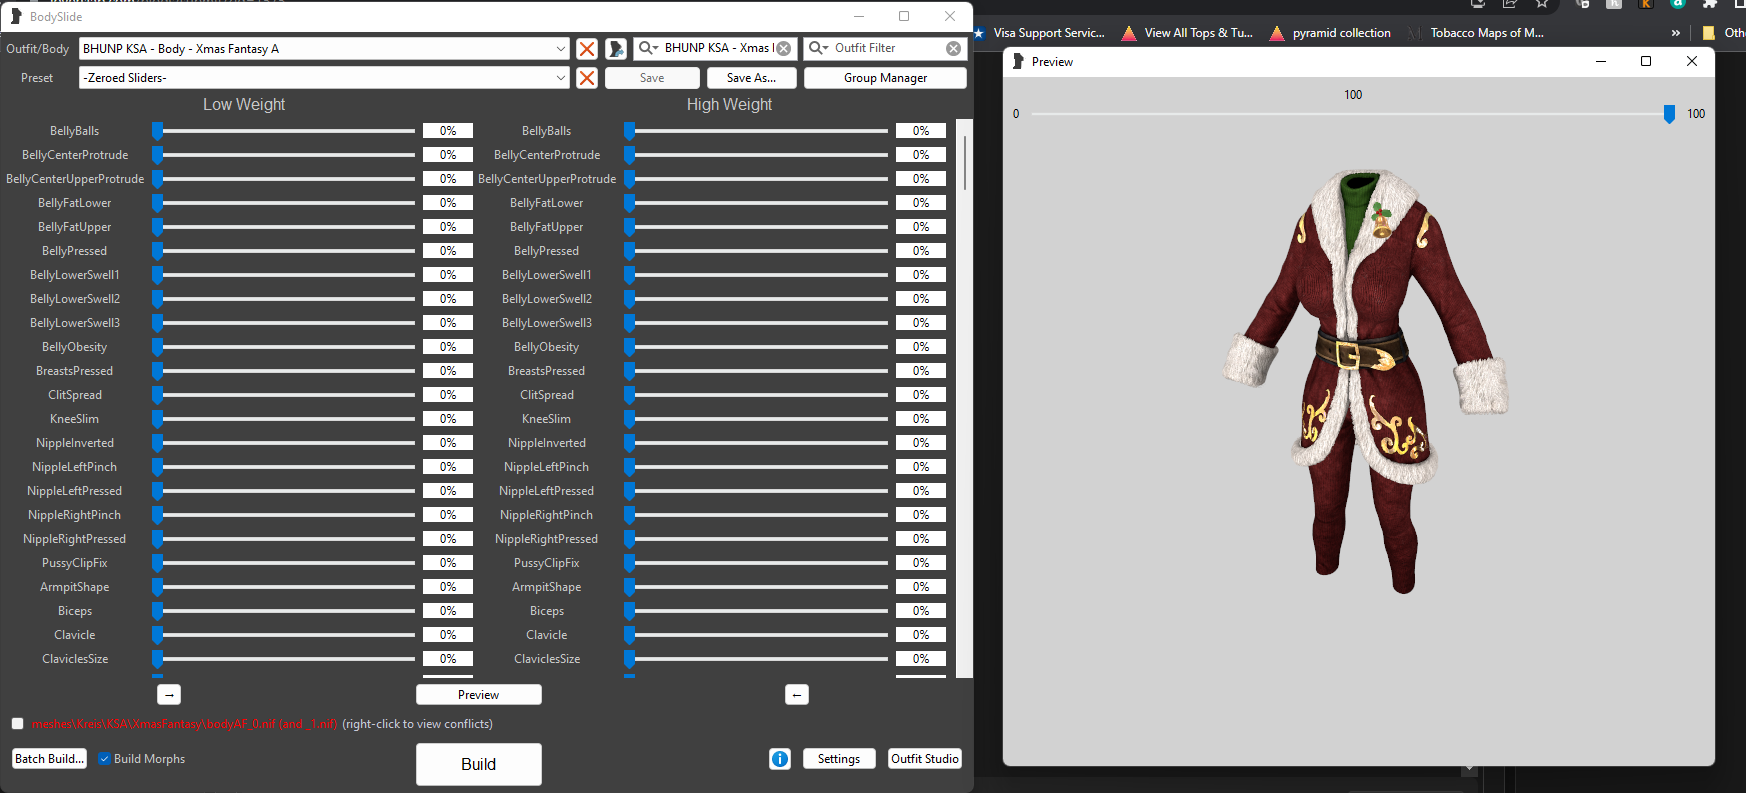
Task: Open the search options magnifier in group filter
Action: [648, 48]
